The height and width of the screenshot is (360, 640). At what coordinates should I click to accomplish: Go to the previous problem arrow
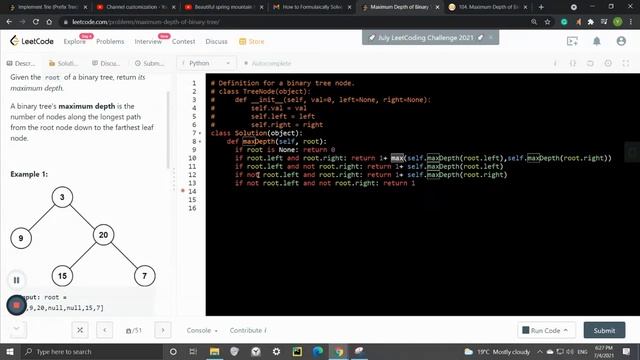pyautogui.click(x=105, y=330)
